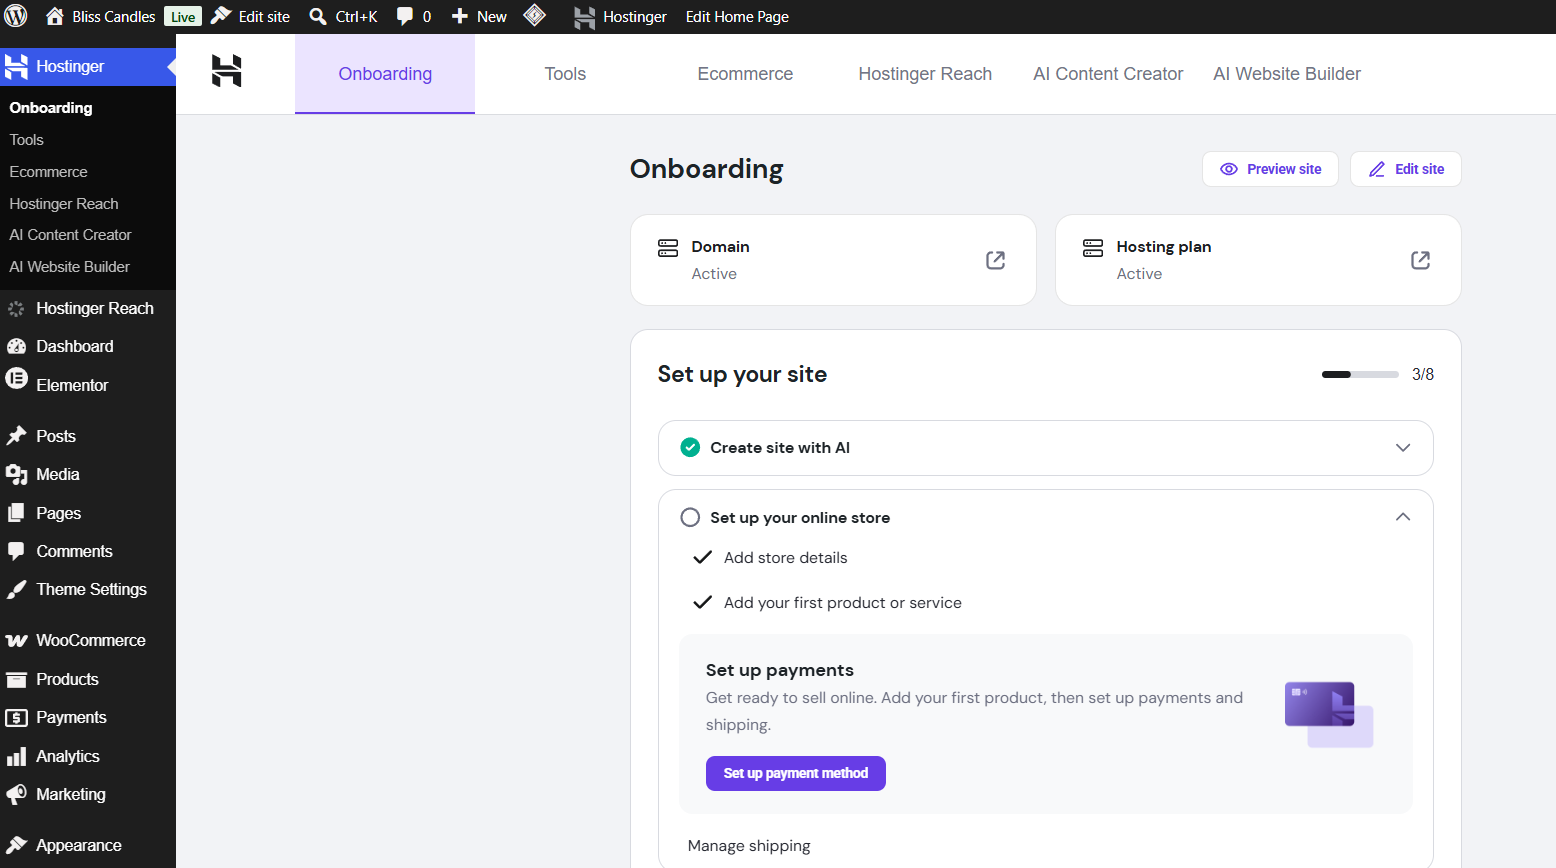
Task: Click the Set up your online store circle
Action: [x=690, y=517]
